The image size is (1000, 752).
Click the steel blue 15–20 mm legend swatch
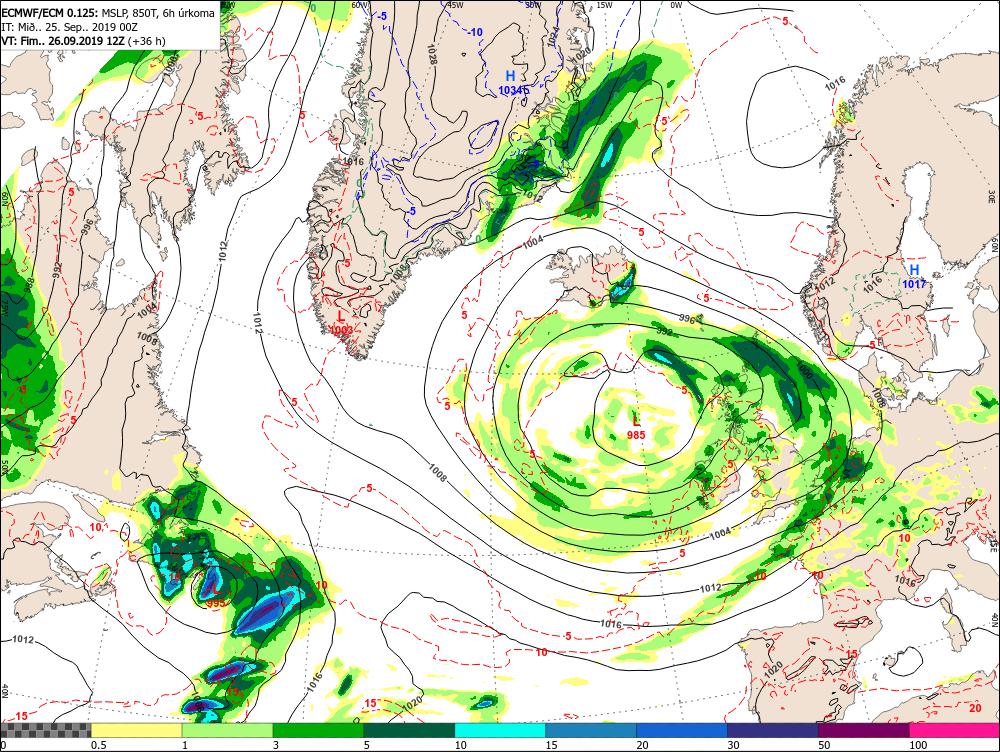pyautogui.click(x=591, y=730)
